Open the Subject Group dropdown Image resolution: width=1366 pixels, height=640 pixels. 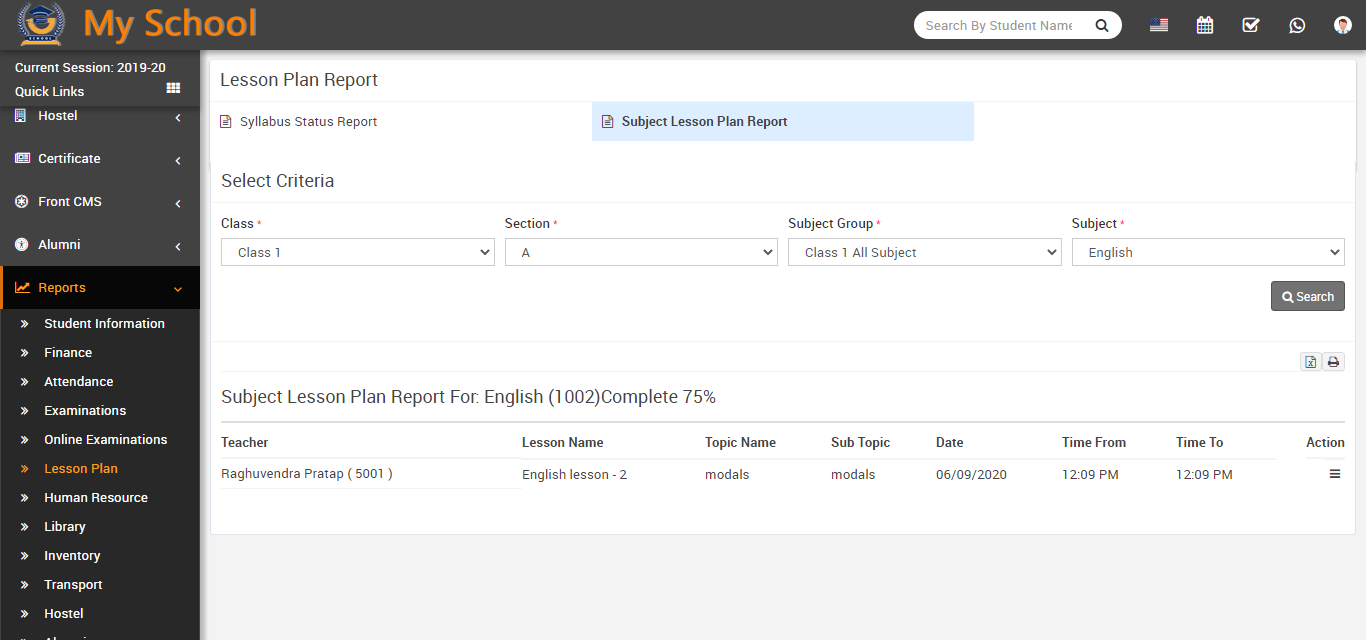pyautogui.click(x=924, y=252)
